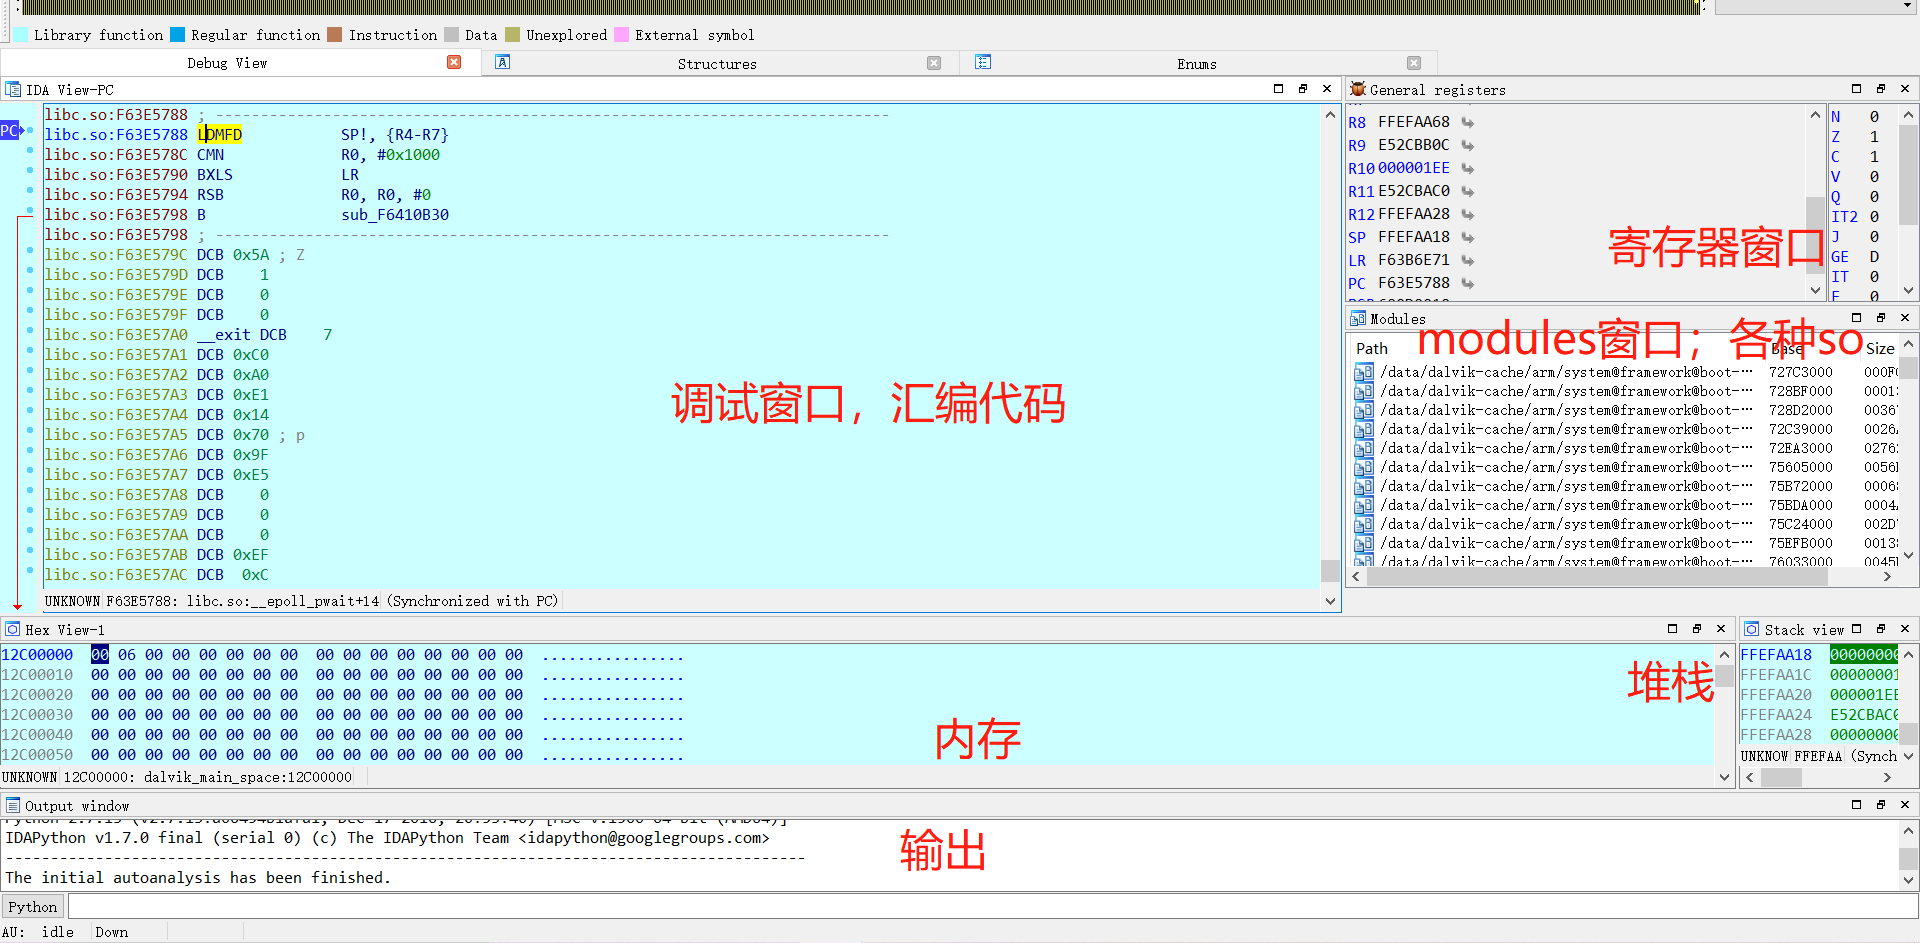Image resolution: width=1920 pixels, height=943 pixels.
Task: Click the Hex View-1 panel icon
Action: click(12, 629)
